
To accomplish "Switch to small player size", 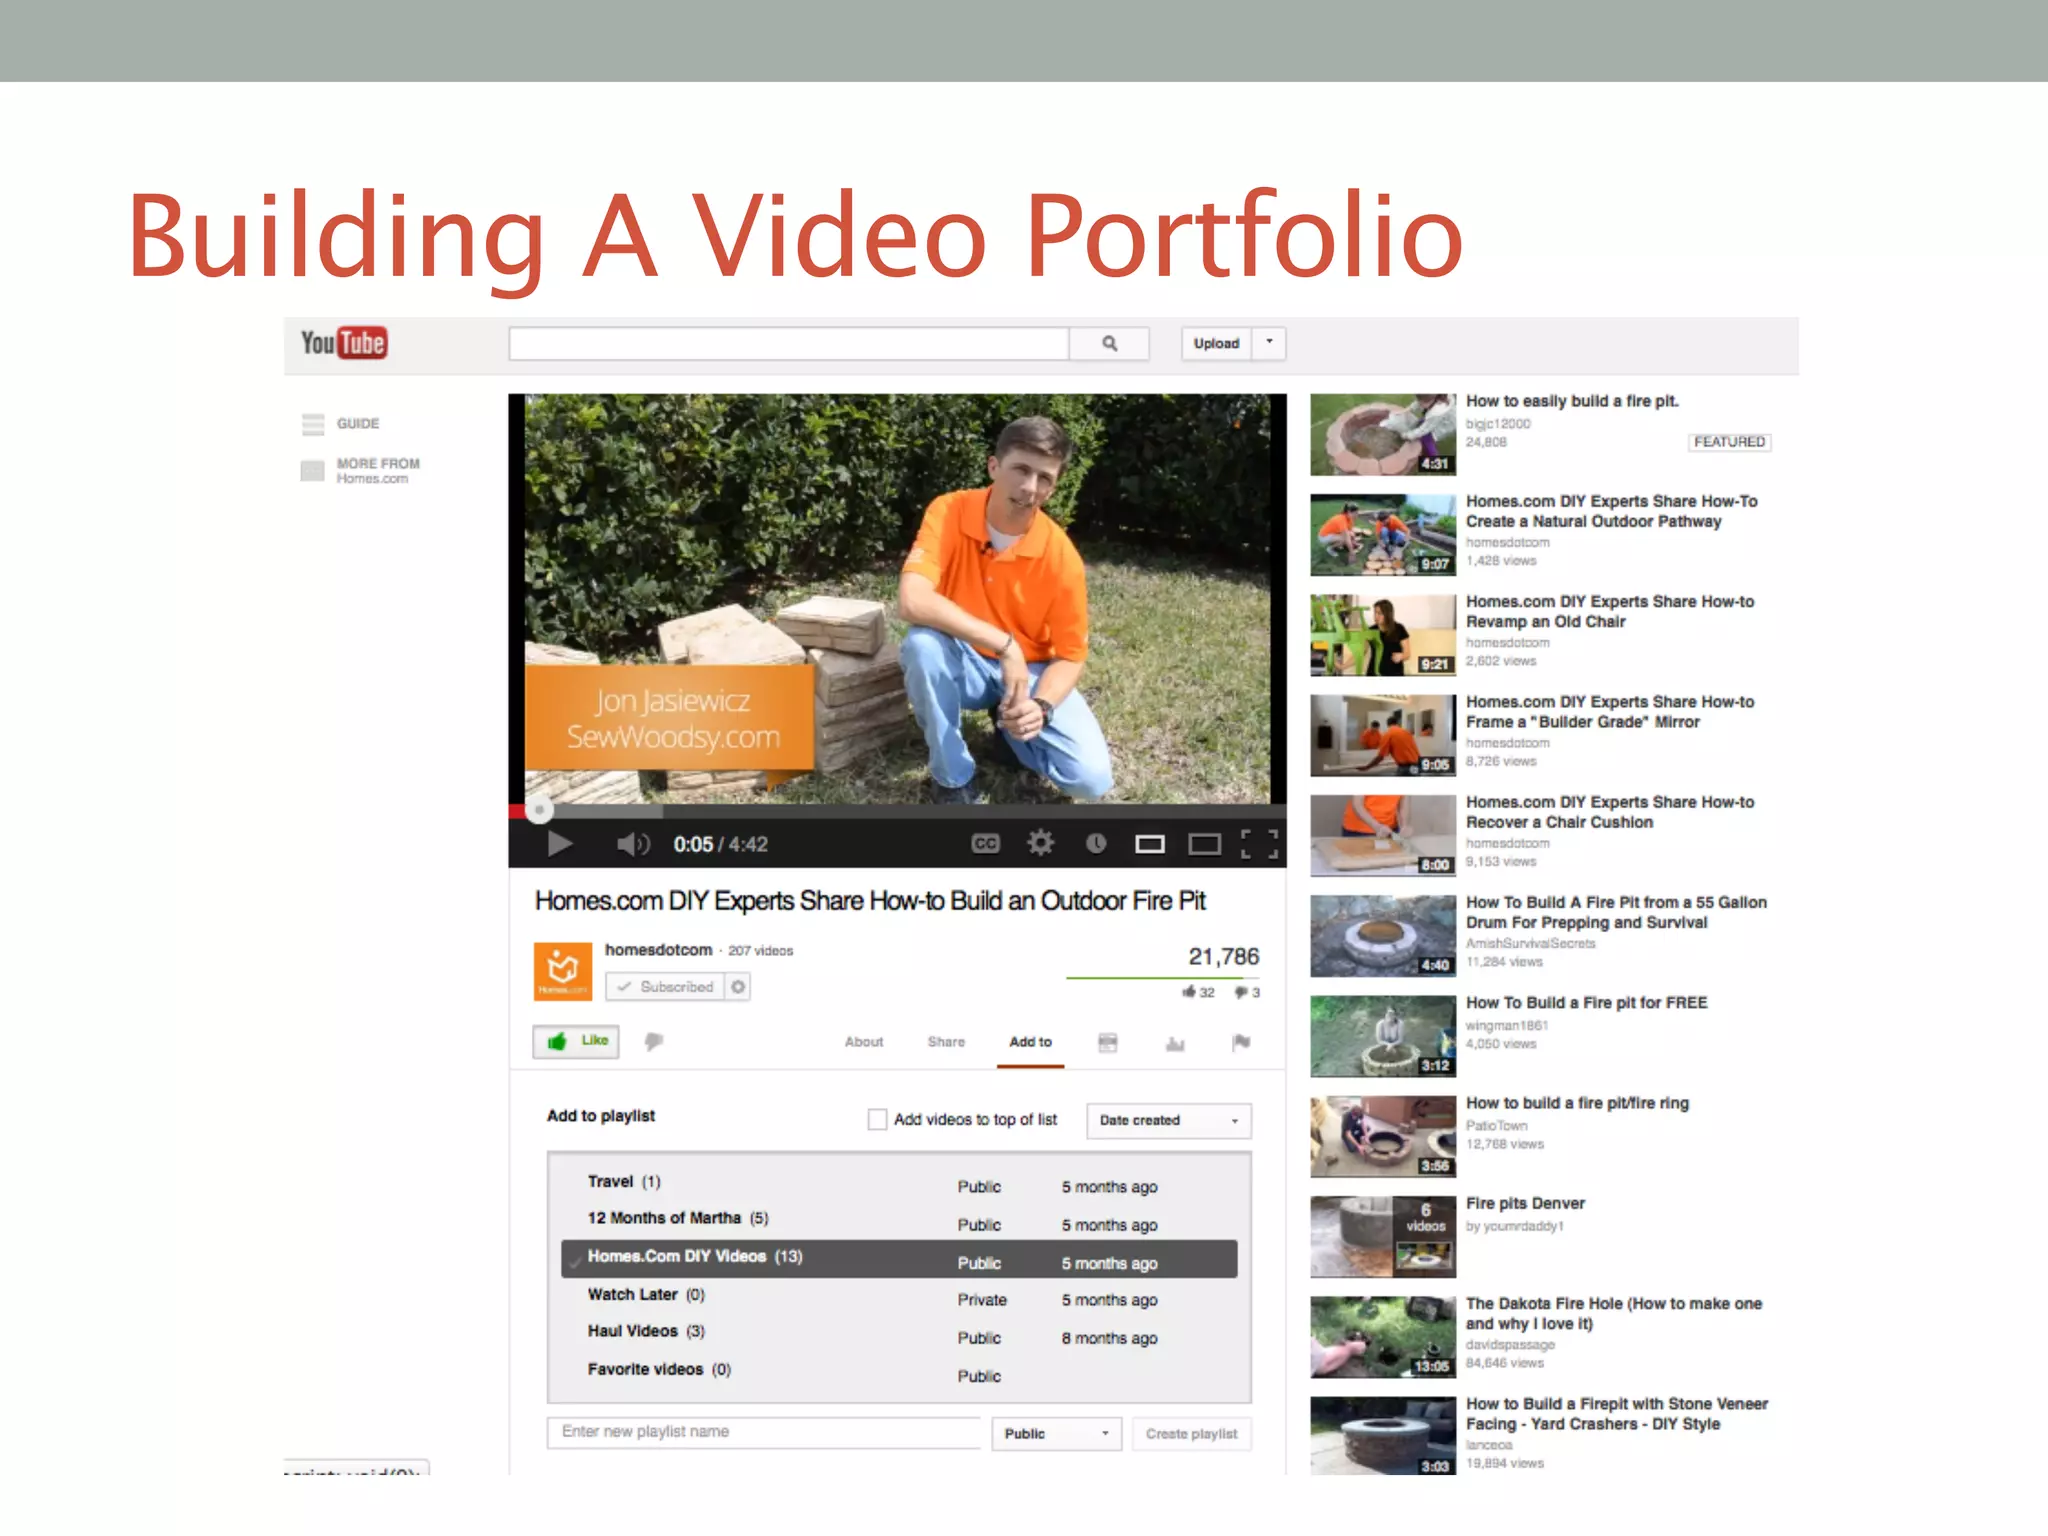I will (1150, 845).
